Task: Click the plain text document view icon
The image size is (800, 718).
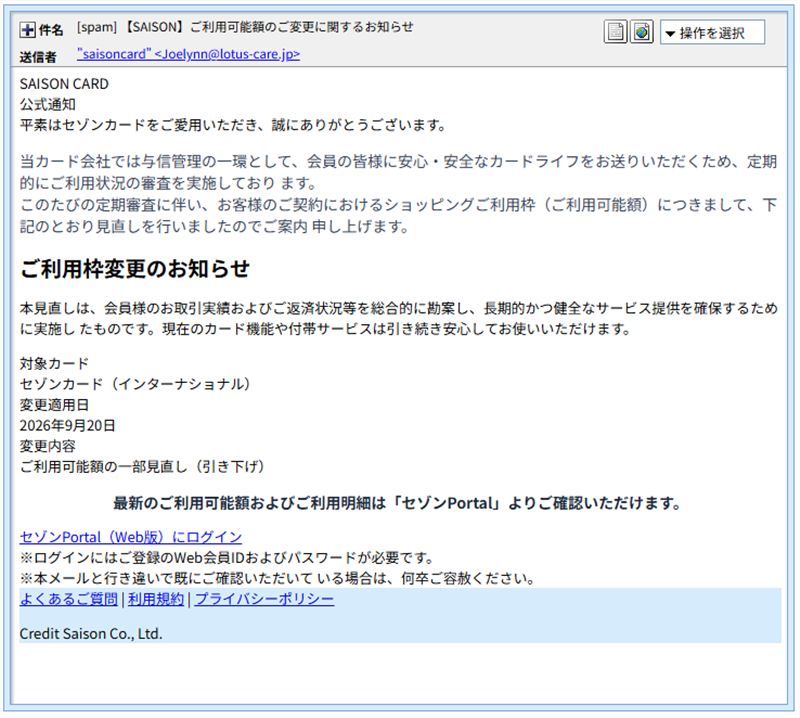Action: pyautogui.click(x=615, y=32)
